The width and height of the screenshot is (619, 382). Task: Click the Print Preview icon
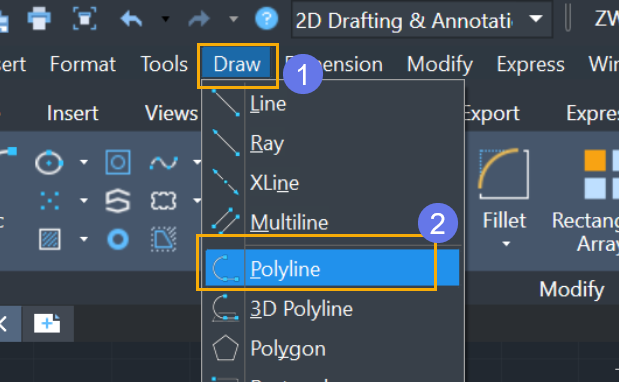click(x=84, y=18)
